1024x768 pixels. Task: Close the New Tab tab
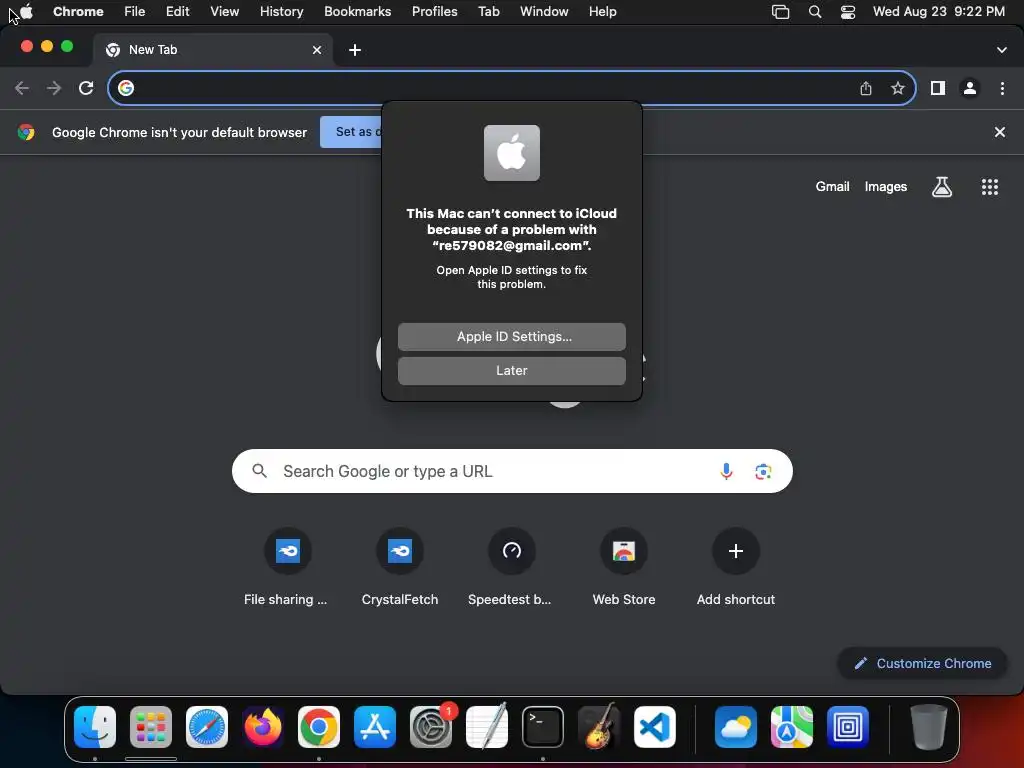coord(317,50)
